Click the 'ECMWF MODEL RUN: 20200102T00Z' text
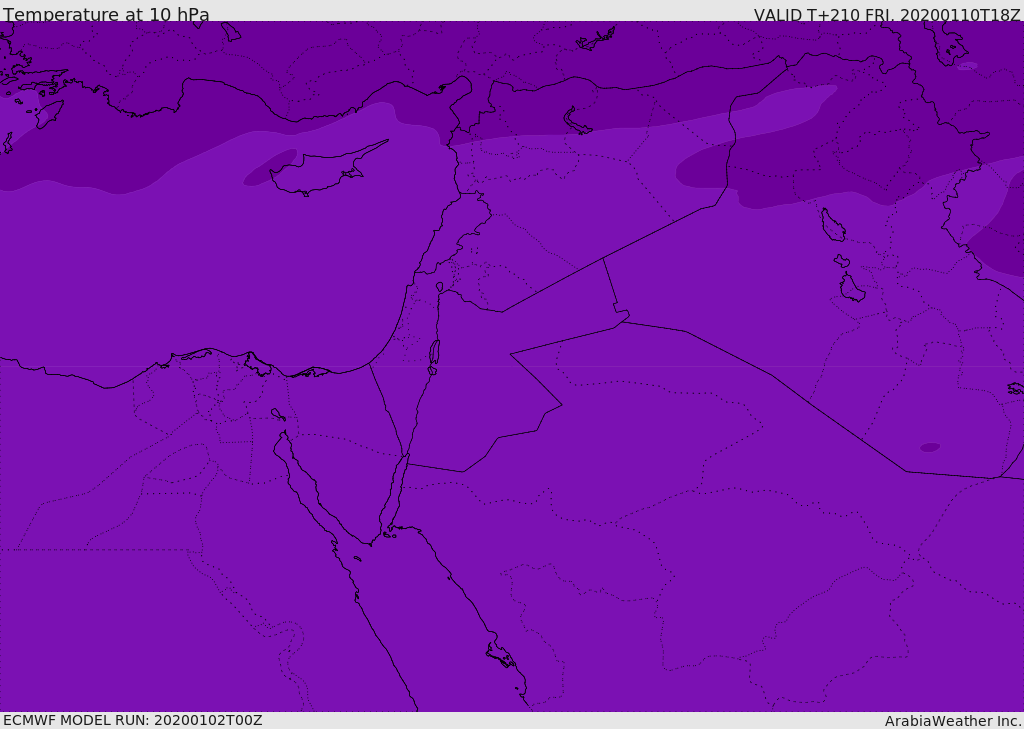This screenshot has height=729, width=1024. (133, 720)
